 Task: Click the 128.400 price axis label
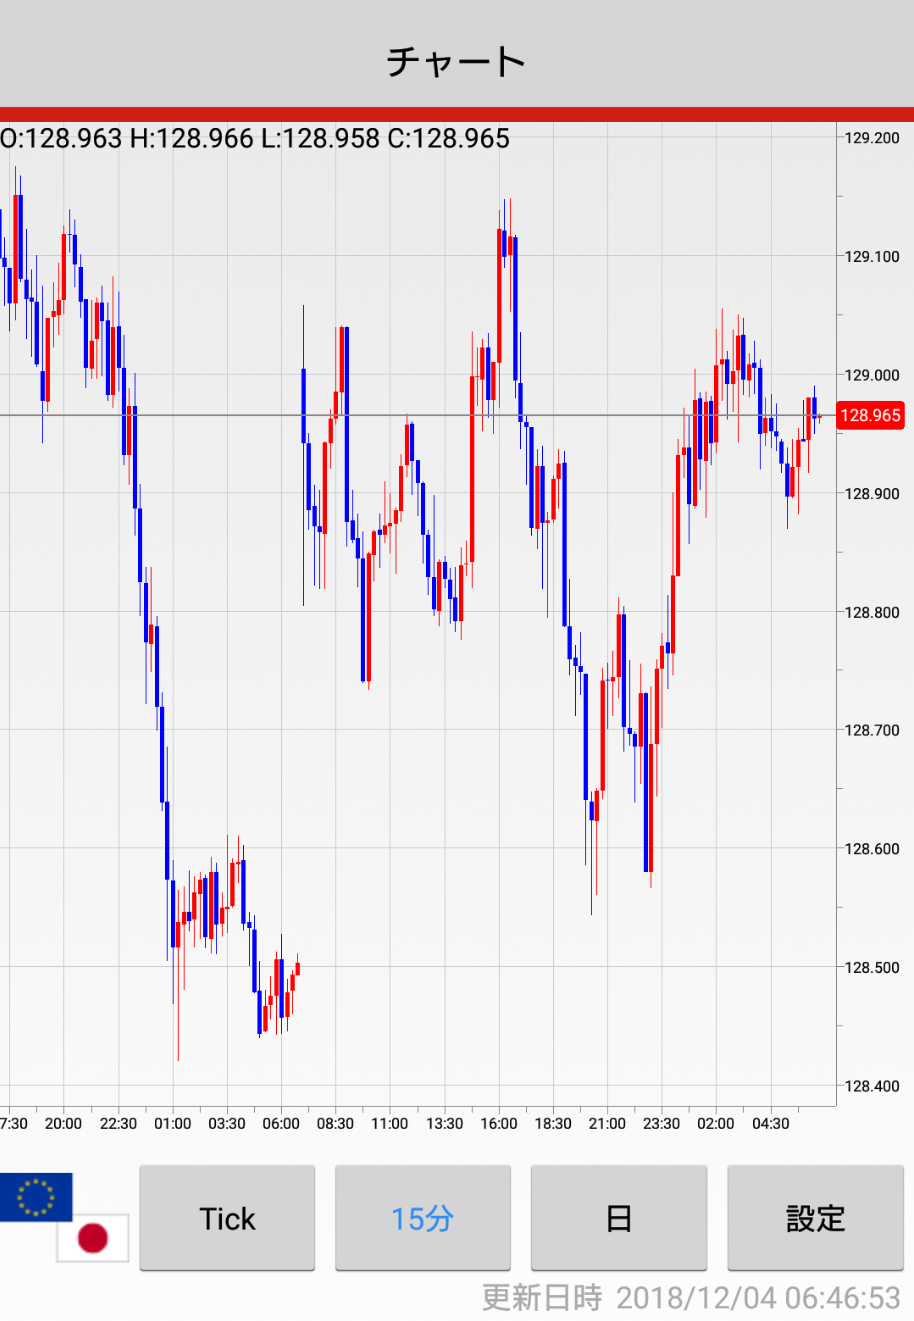872,1086
